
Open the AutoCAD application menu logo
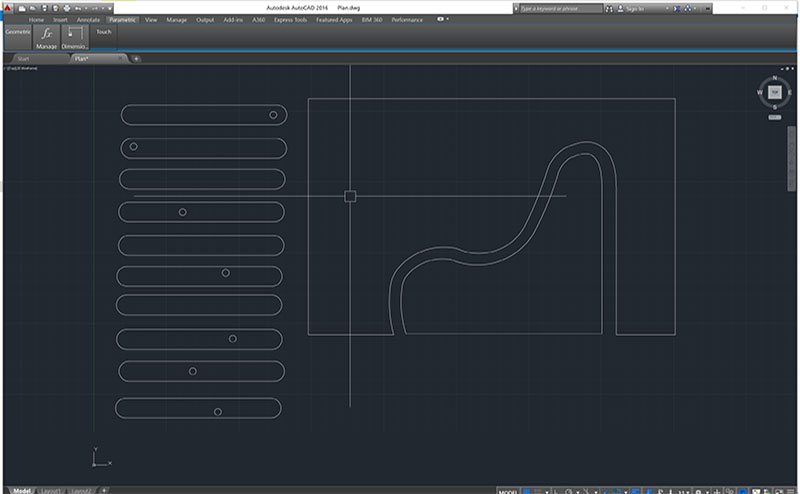tap(8, 8)
